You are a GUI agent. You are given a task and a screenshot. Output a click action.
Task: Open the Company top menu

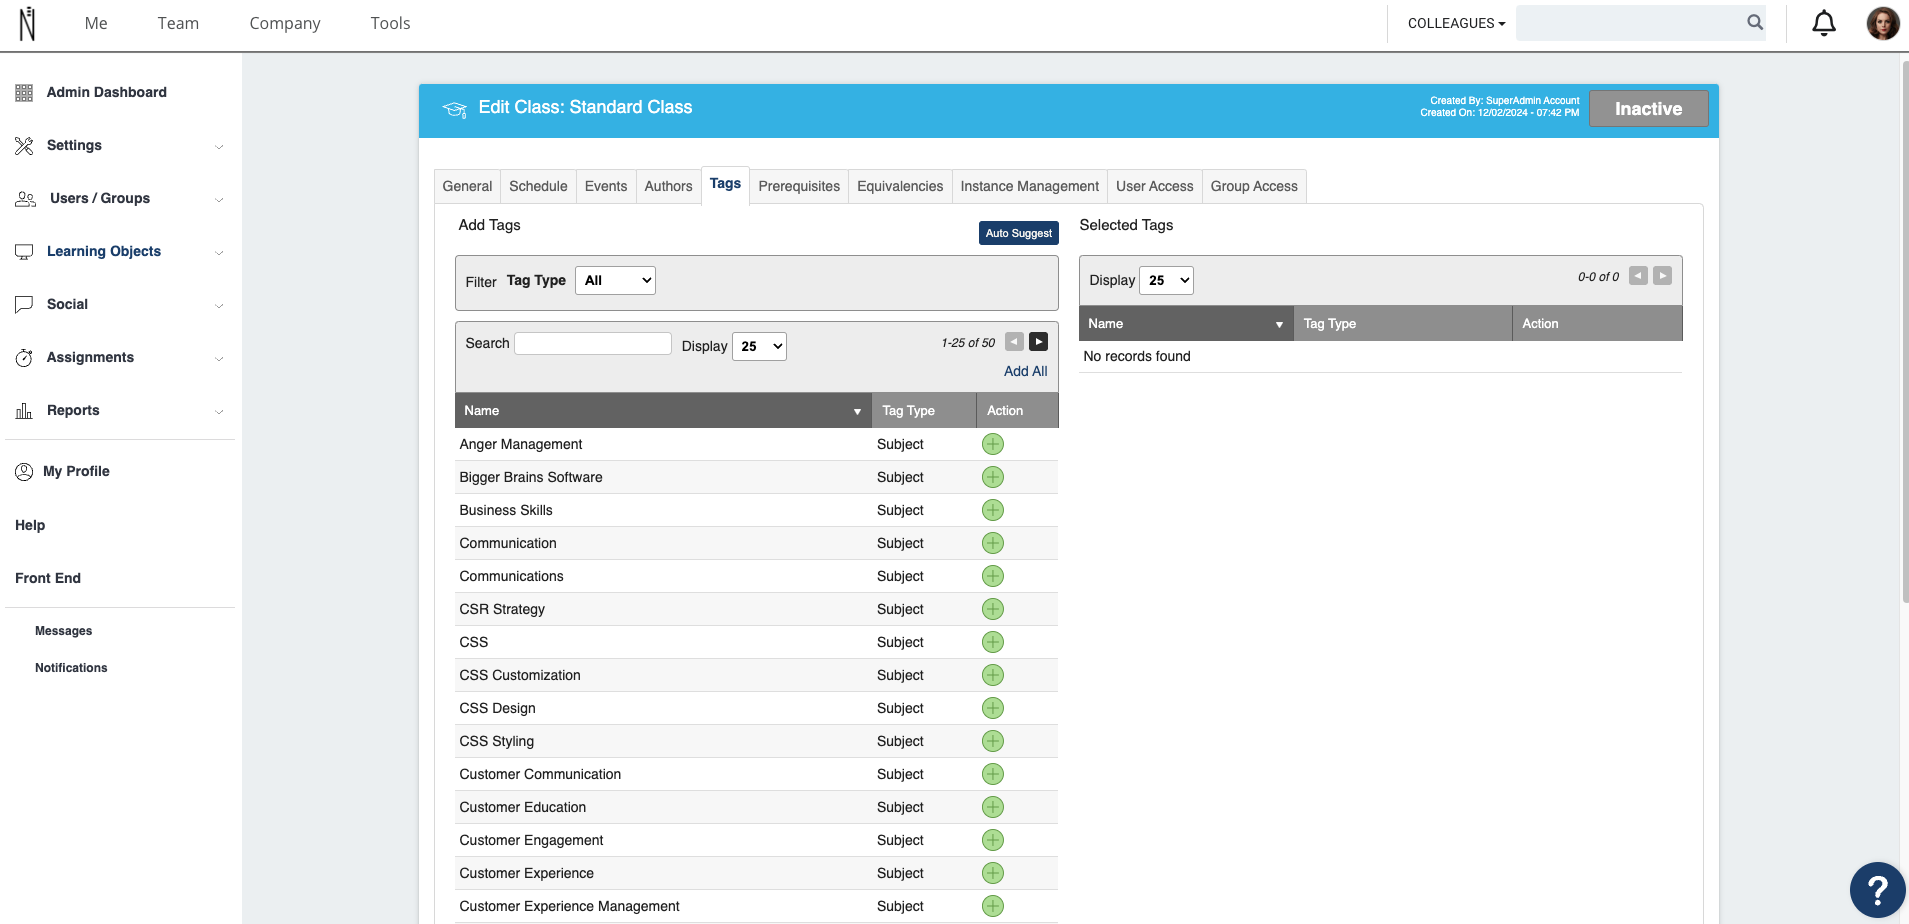click(285, 23)
